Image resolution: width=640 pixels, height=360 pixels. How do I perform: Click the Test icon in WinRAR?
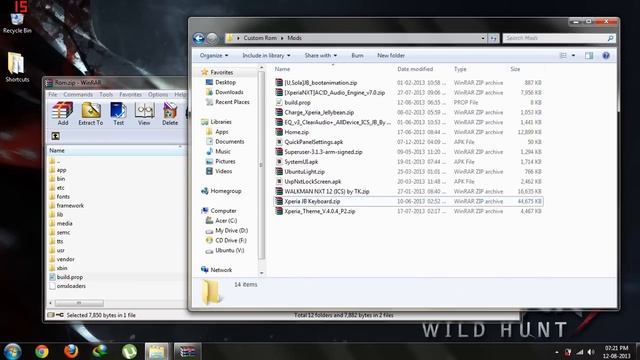coord(118,113)
